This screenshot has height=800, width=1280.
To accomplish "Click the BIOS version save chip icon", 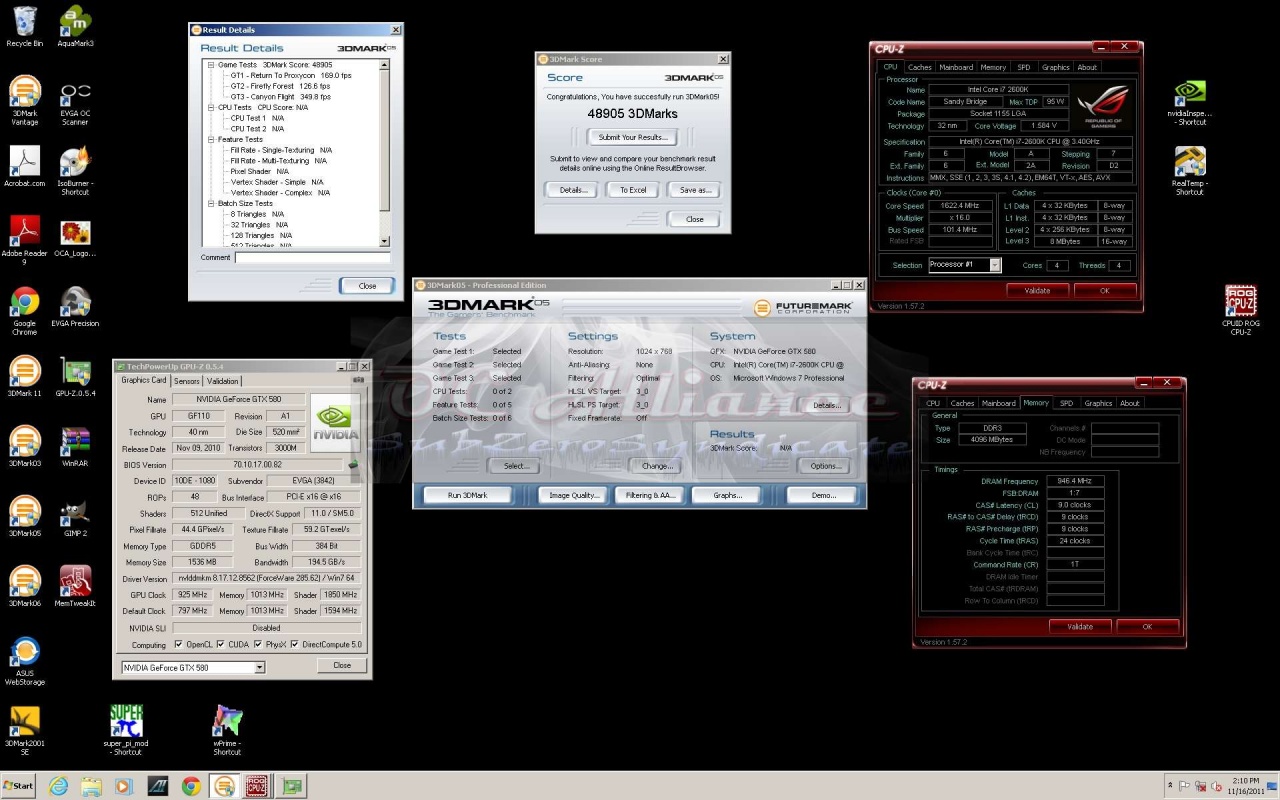I will (x=353, y=465).
